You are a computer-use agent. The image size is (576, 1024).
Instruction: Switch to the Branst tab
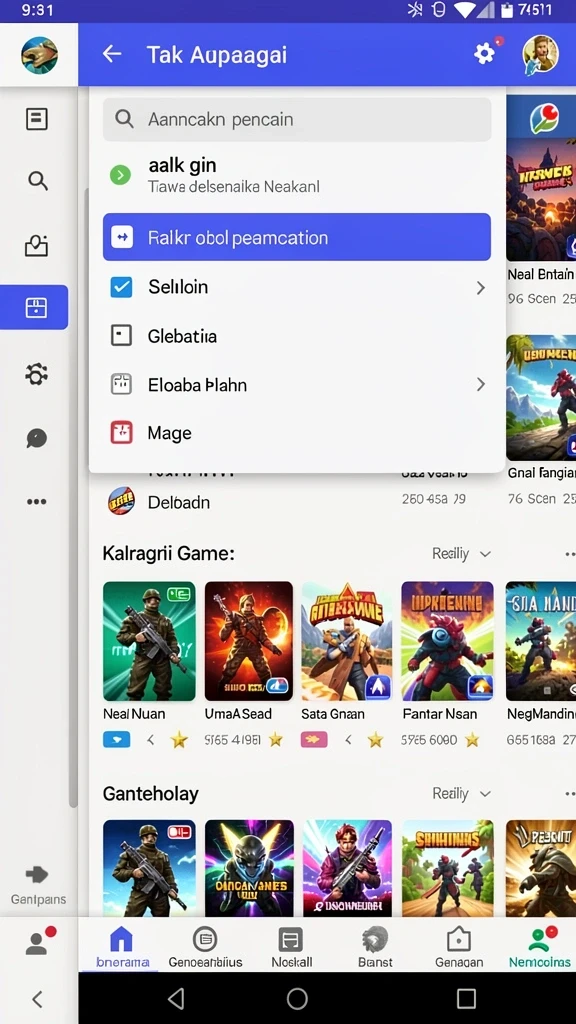click(x=376, y=946)
